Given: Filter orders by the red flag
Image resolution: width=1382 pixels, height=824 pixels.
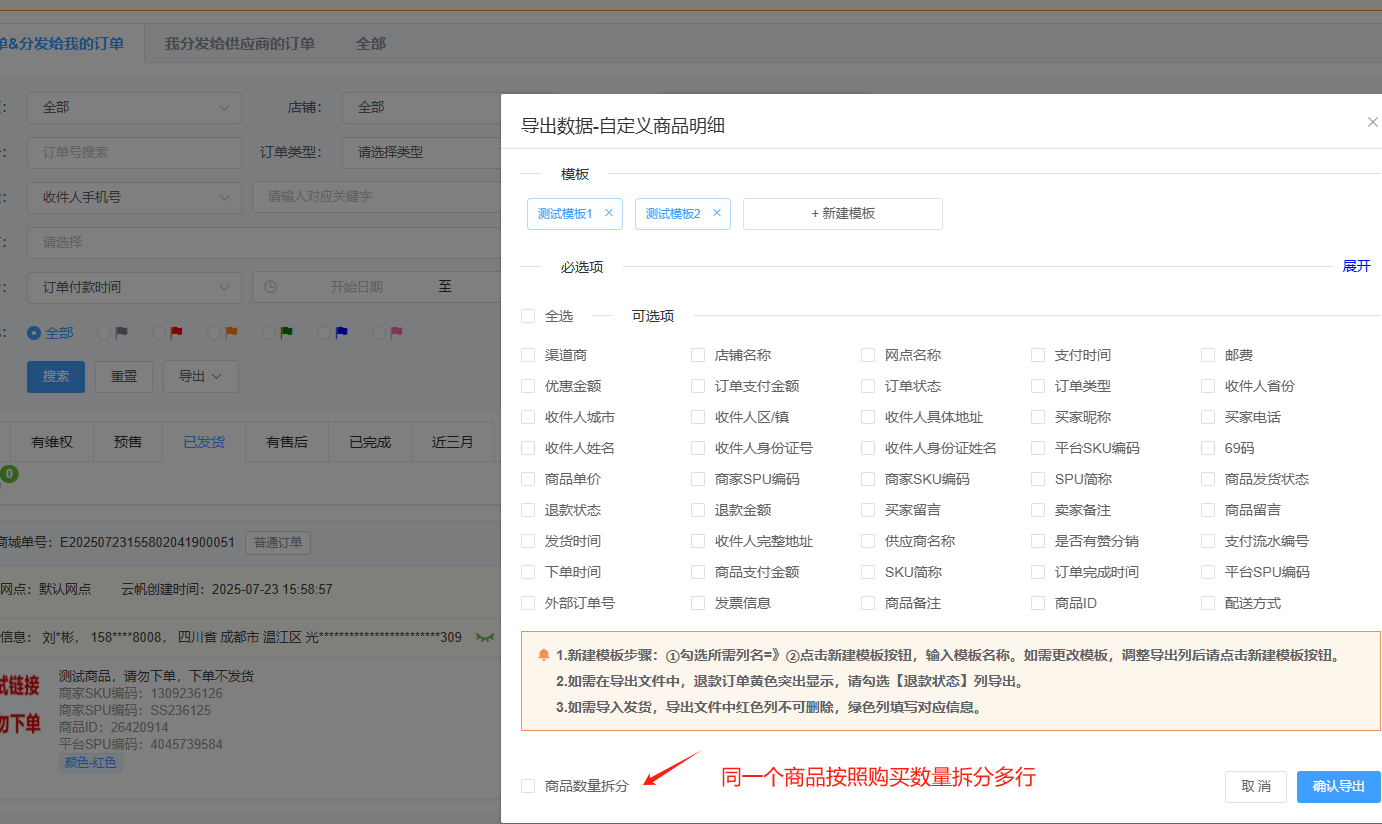Looking at the screenshot, I should tap(177, 333).
